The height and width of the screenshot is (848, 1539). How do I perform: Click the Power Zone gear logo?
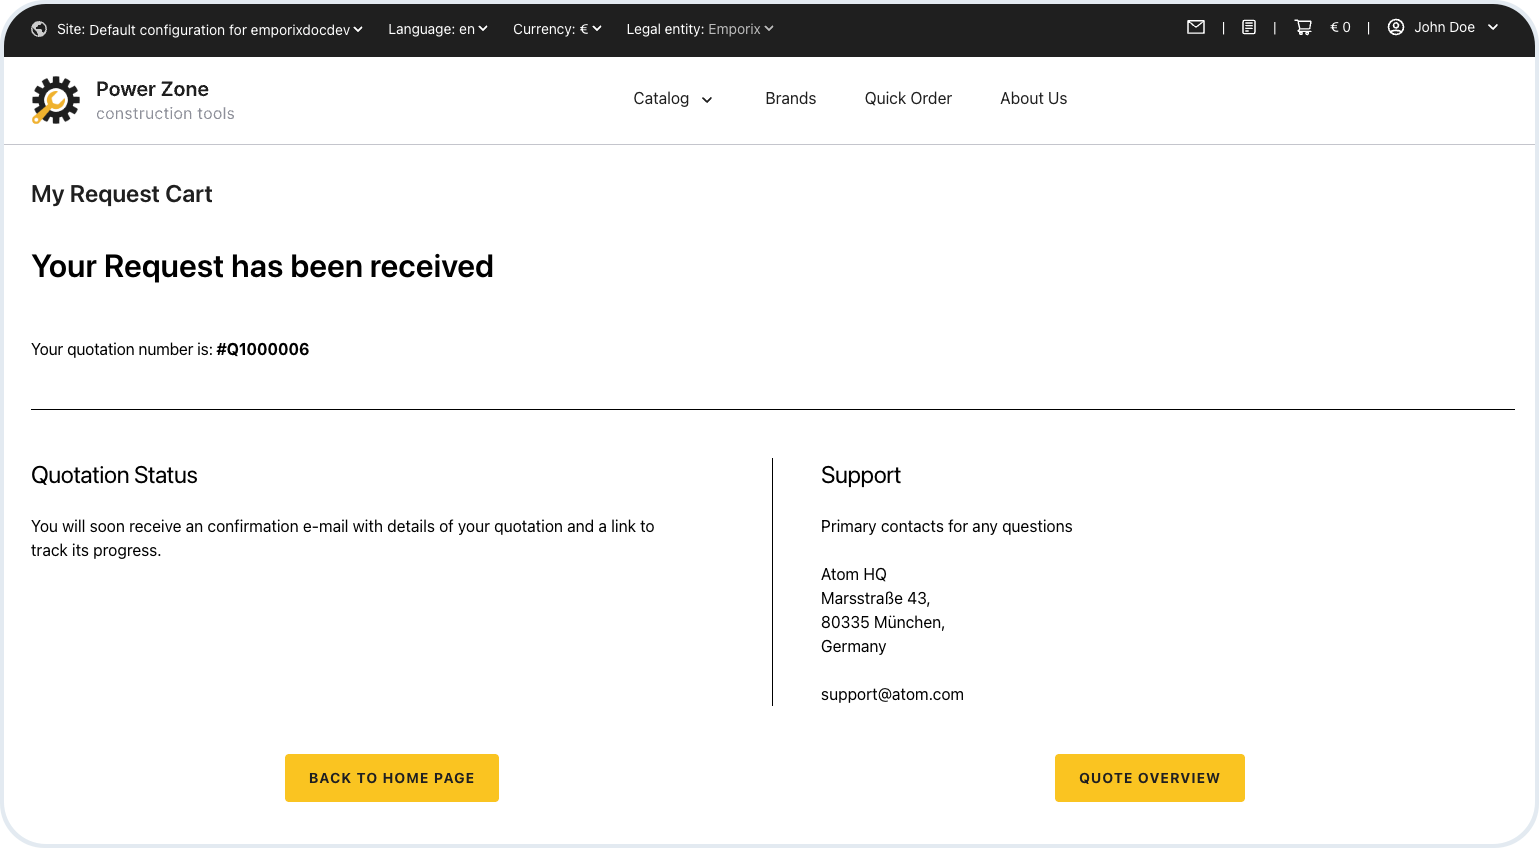point(56,100)
